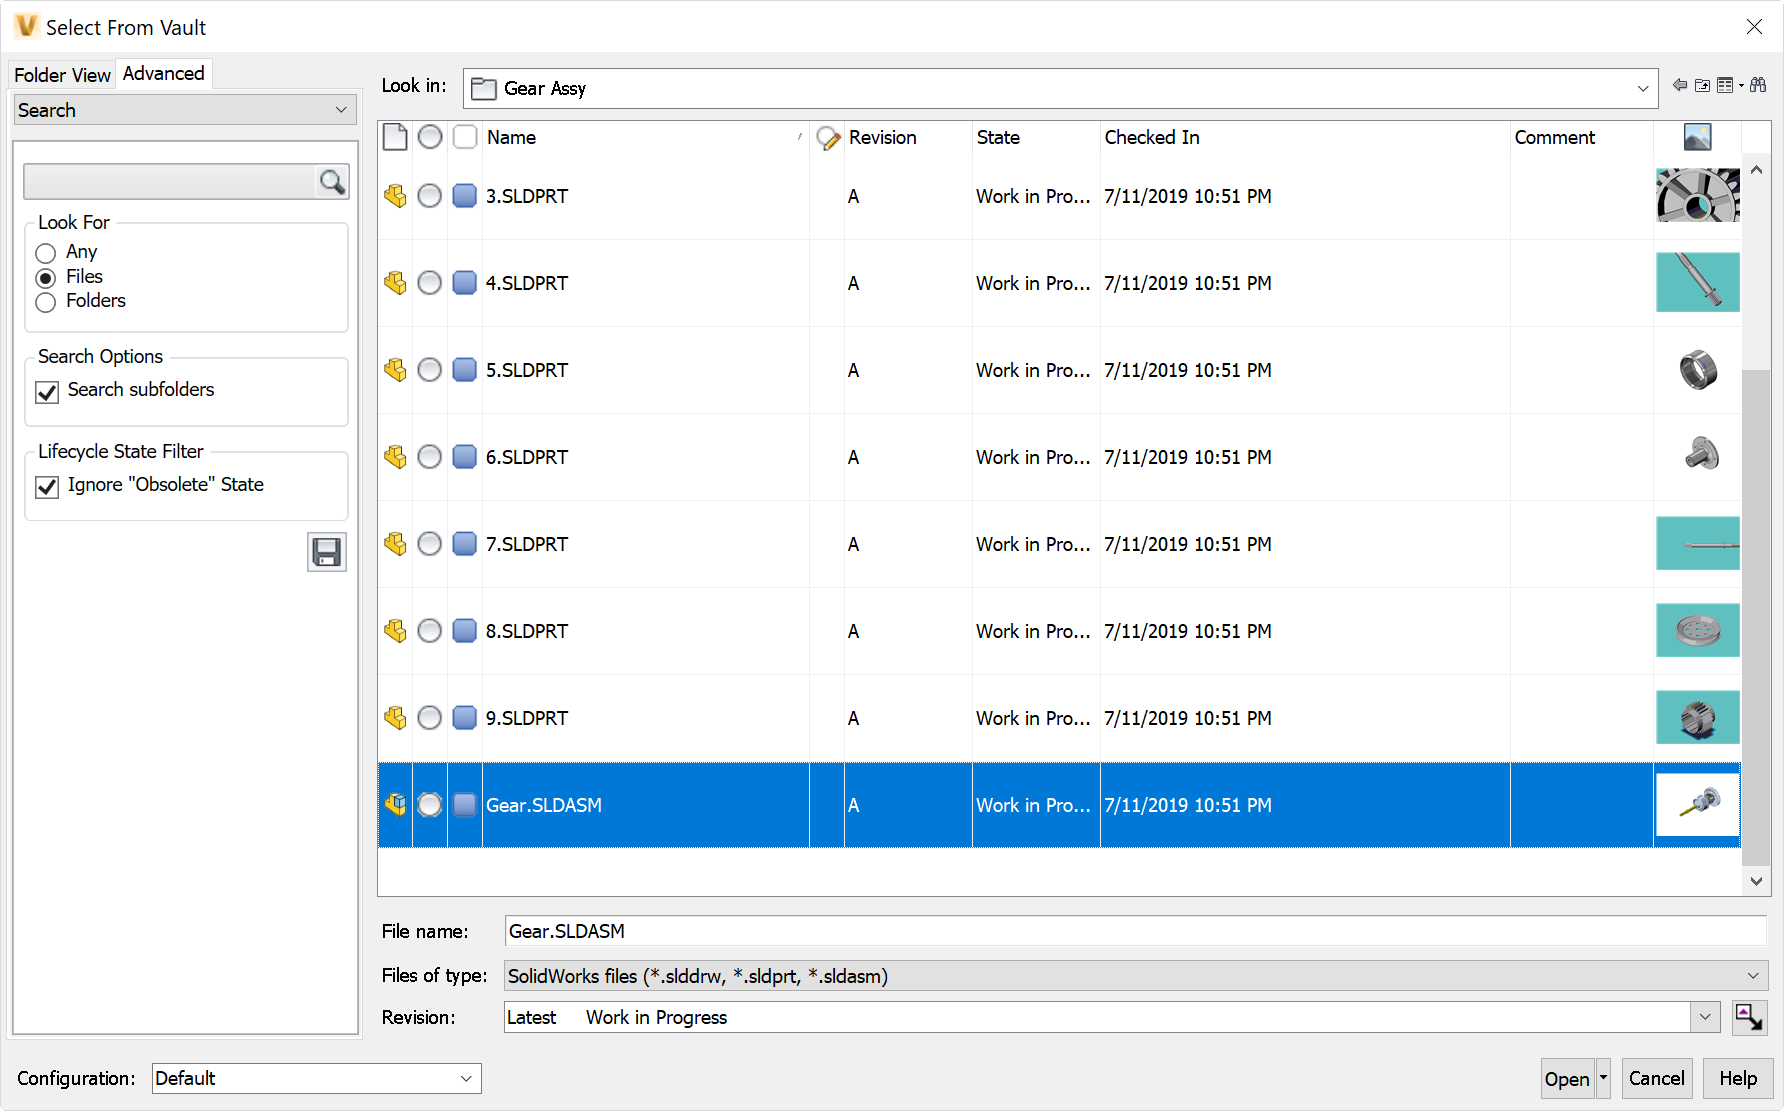1784x1111 pixels.
Task: Click the search magnifier icon
Action: (x=332, y=181)
